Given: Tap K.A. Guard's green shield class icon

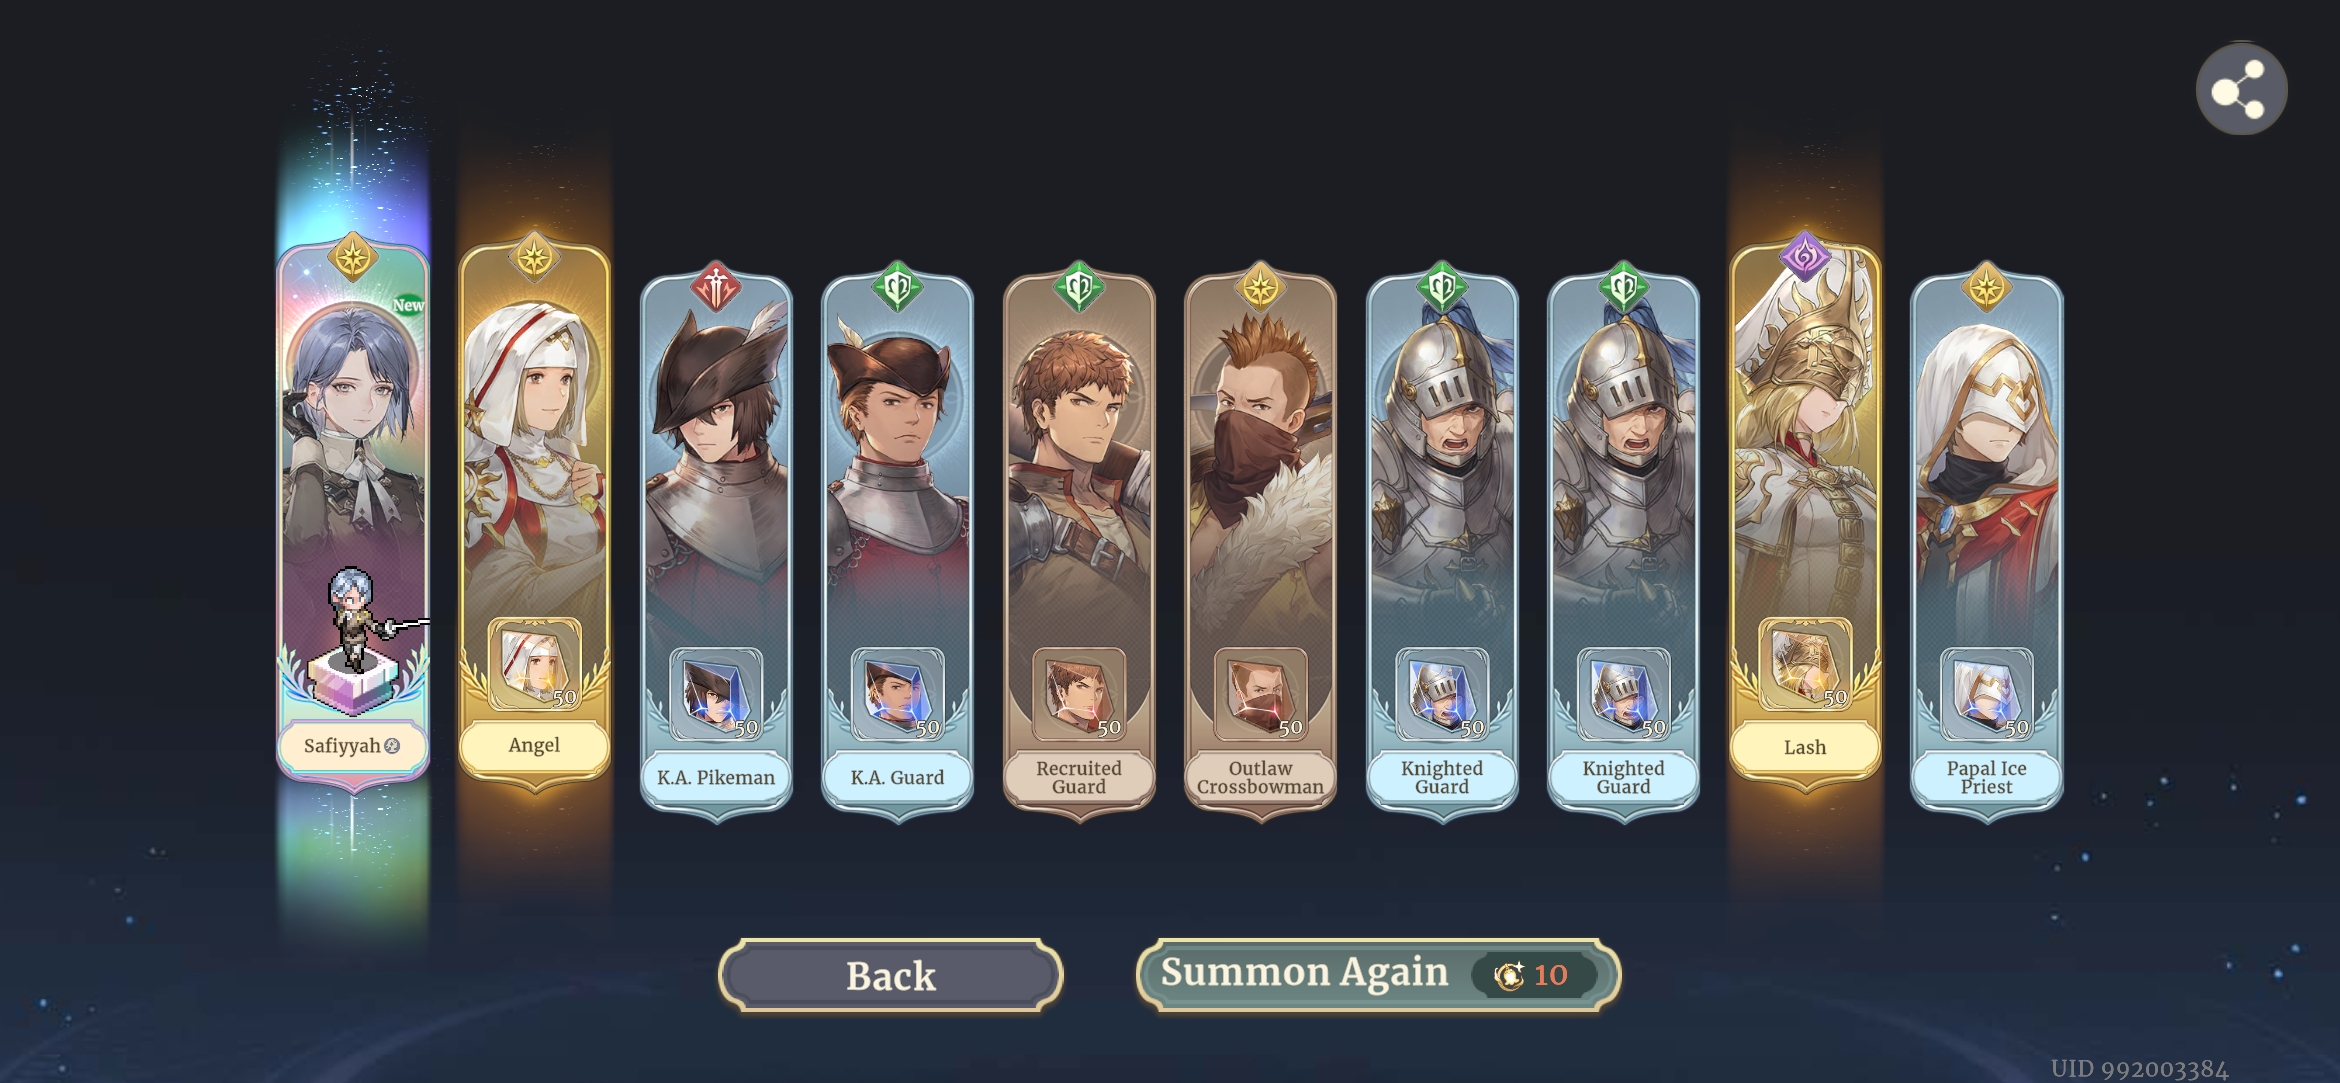Looking at the screenshot, I should (897, 287).
